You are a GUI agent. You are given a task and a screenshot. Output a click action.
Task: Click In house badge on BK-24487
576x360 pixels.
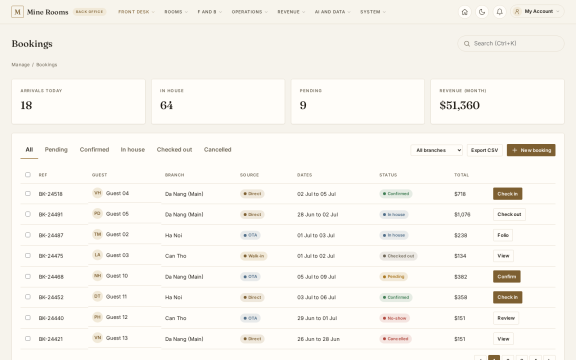coord(394,235)
